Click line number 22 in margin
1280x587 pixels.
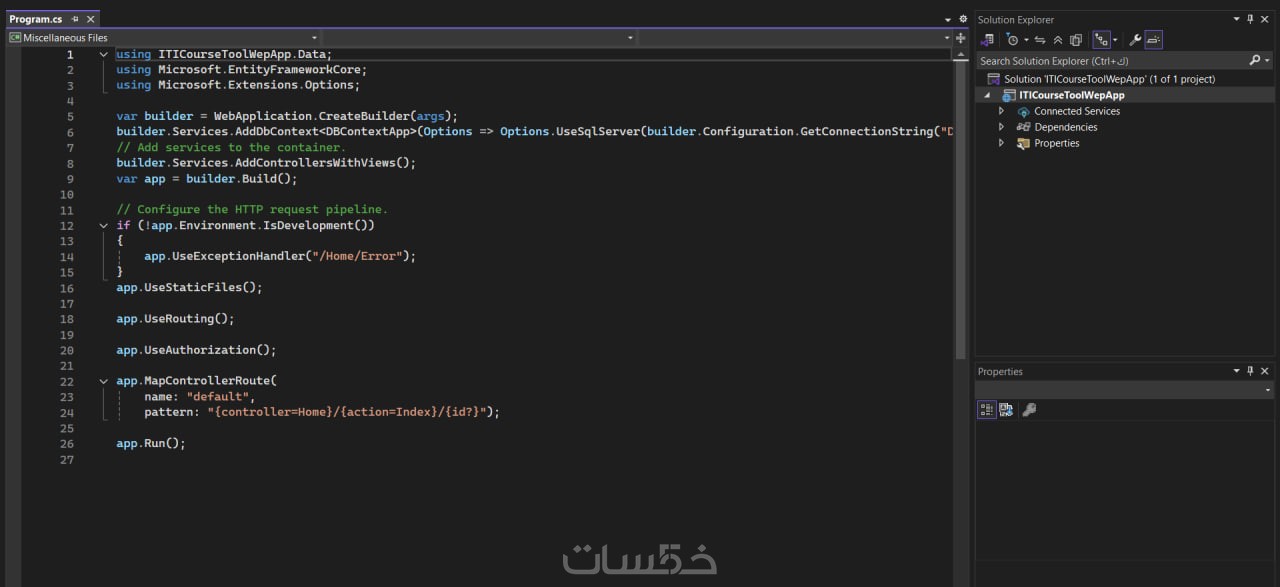click(x=67, y=381)
